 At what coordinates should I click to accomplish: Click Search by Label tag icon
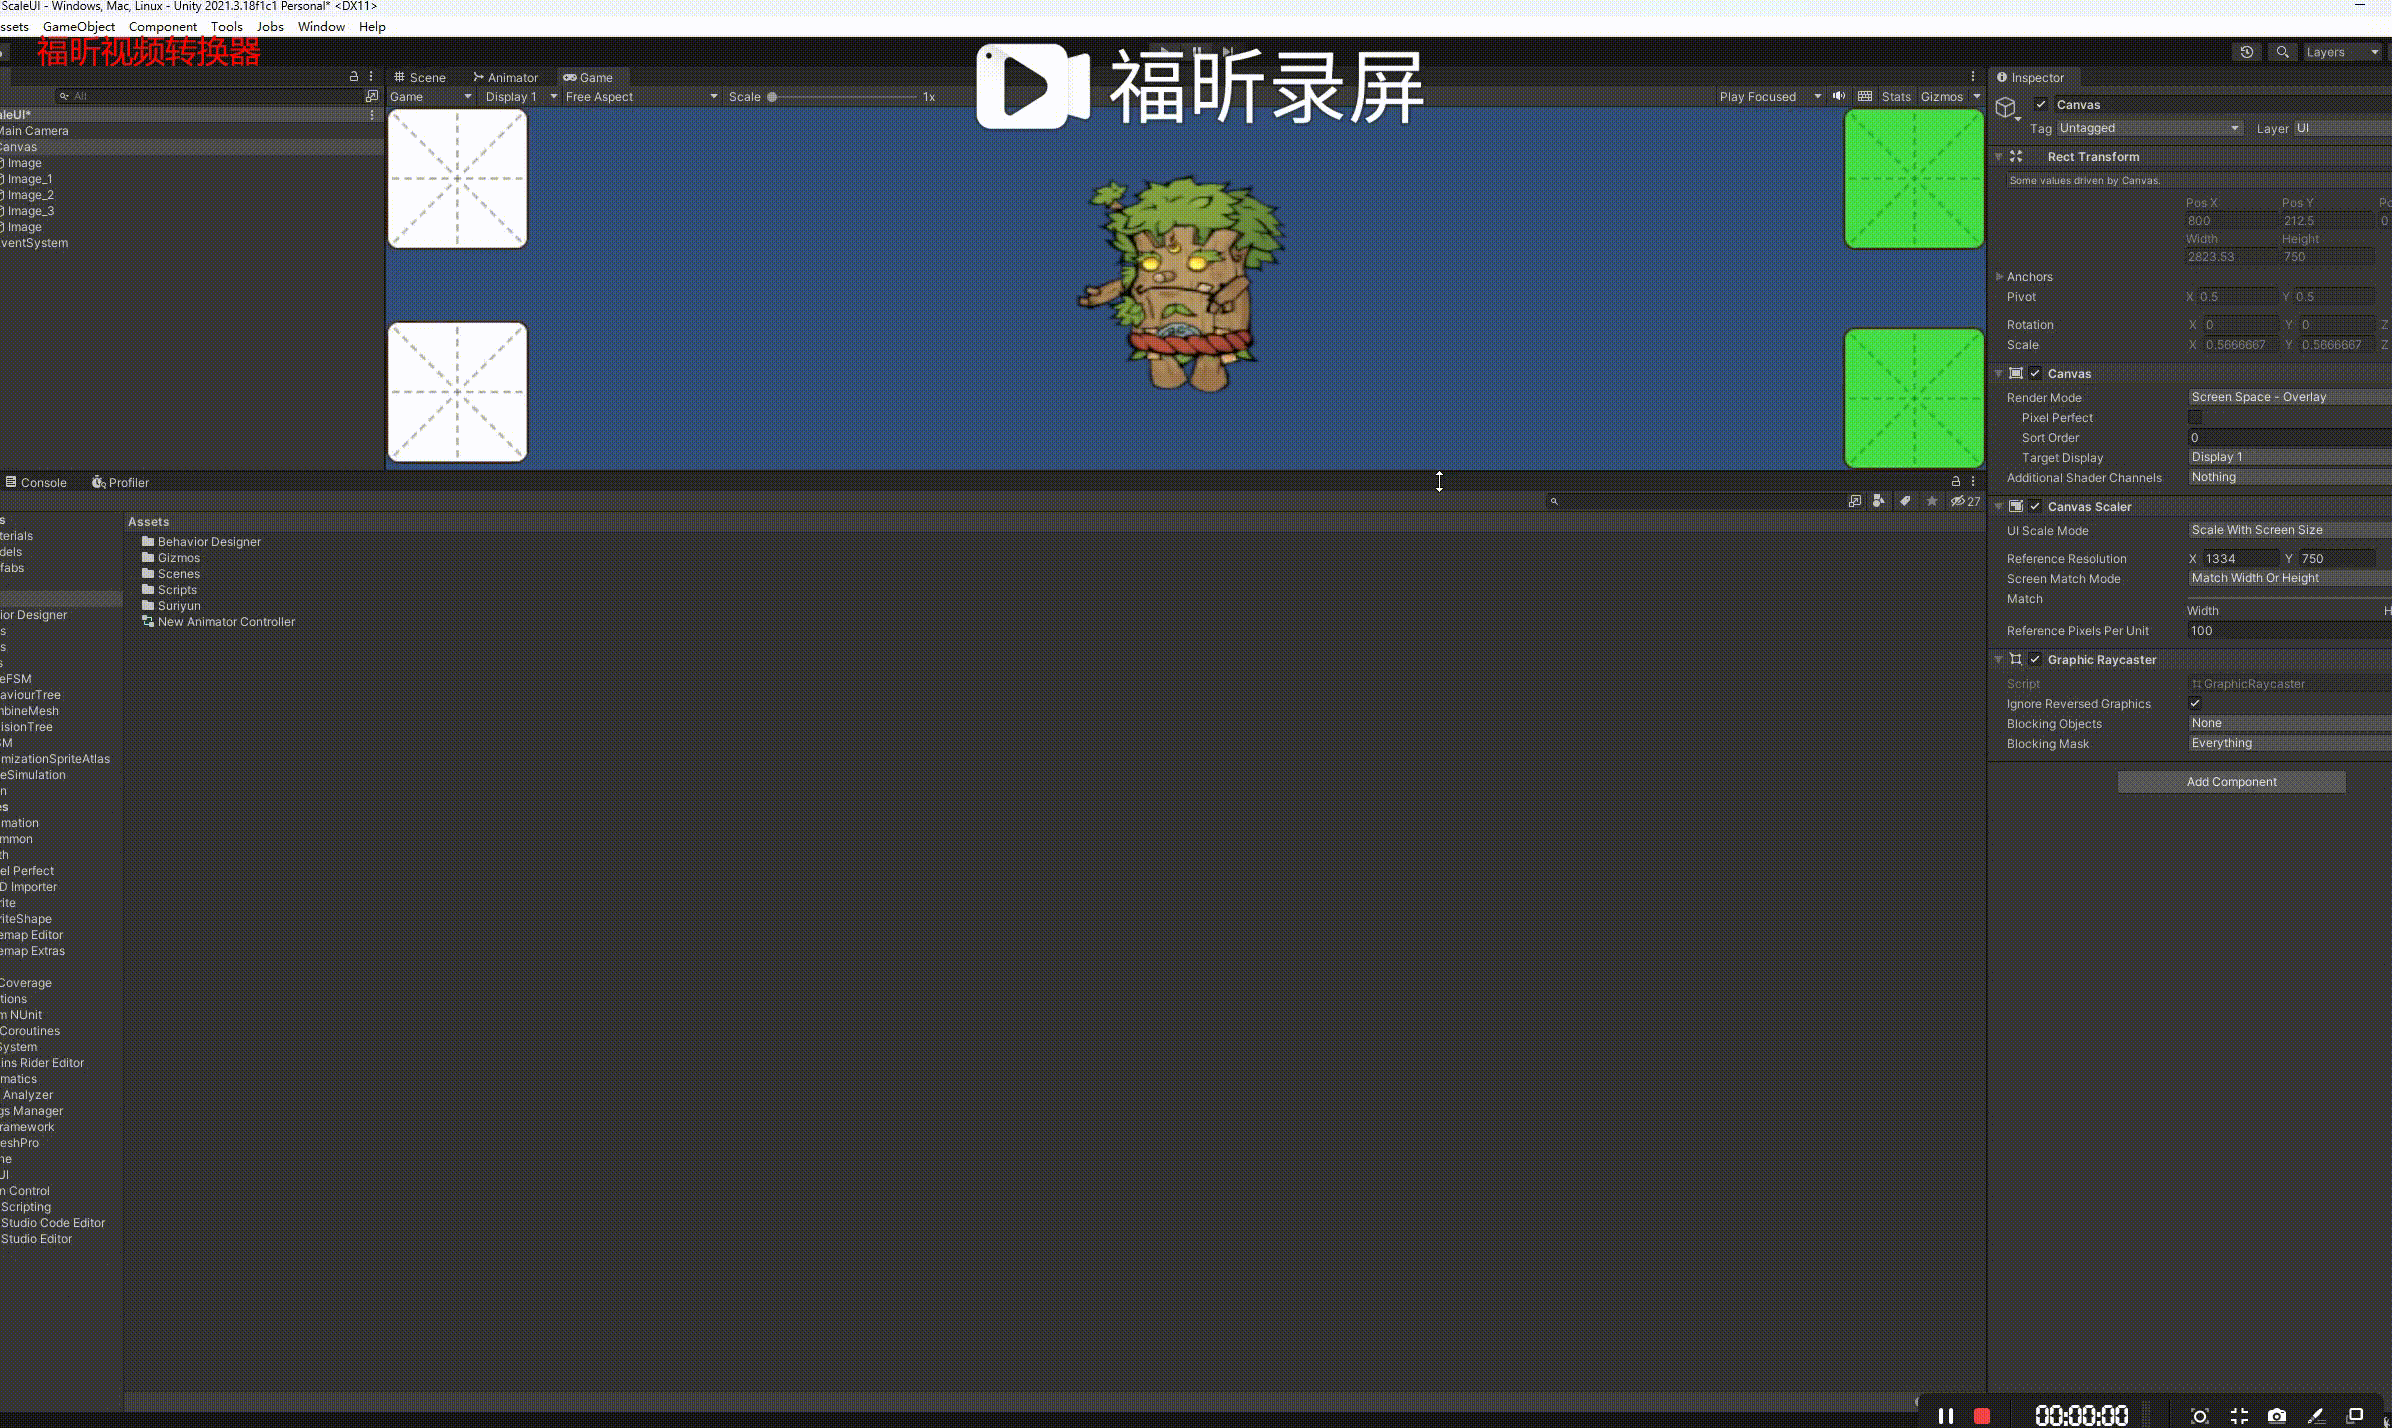click(1905, 501)
